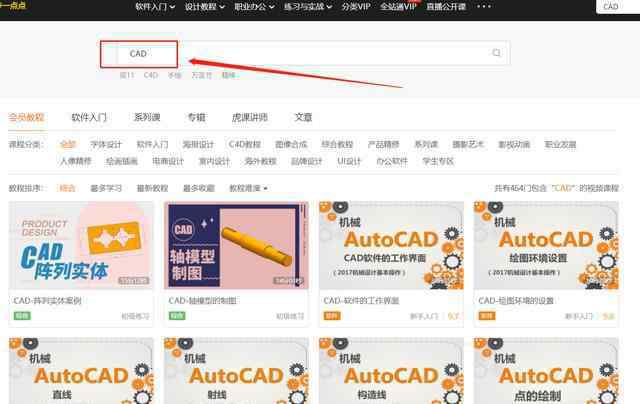The height and width of the screenshot is (404, 640).
Task: Open the AutoCAD 直线 course thumbnail
Action: pyautogui.click(x=81, y=371)
